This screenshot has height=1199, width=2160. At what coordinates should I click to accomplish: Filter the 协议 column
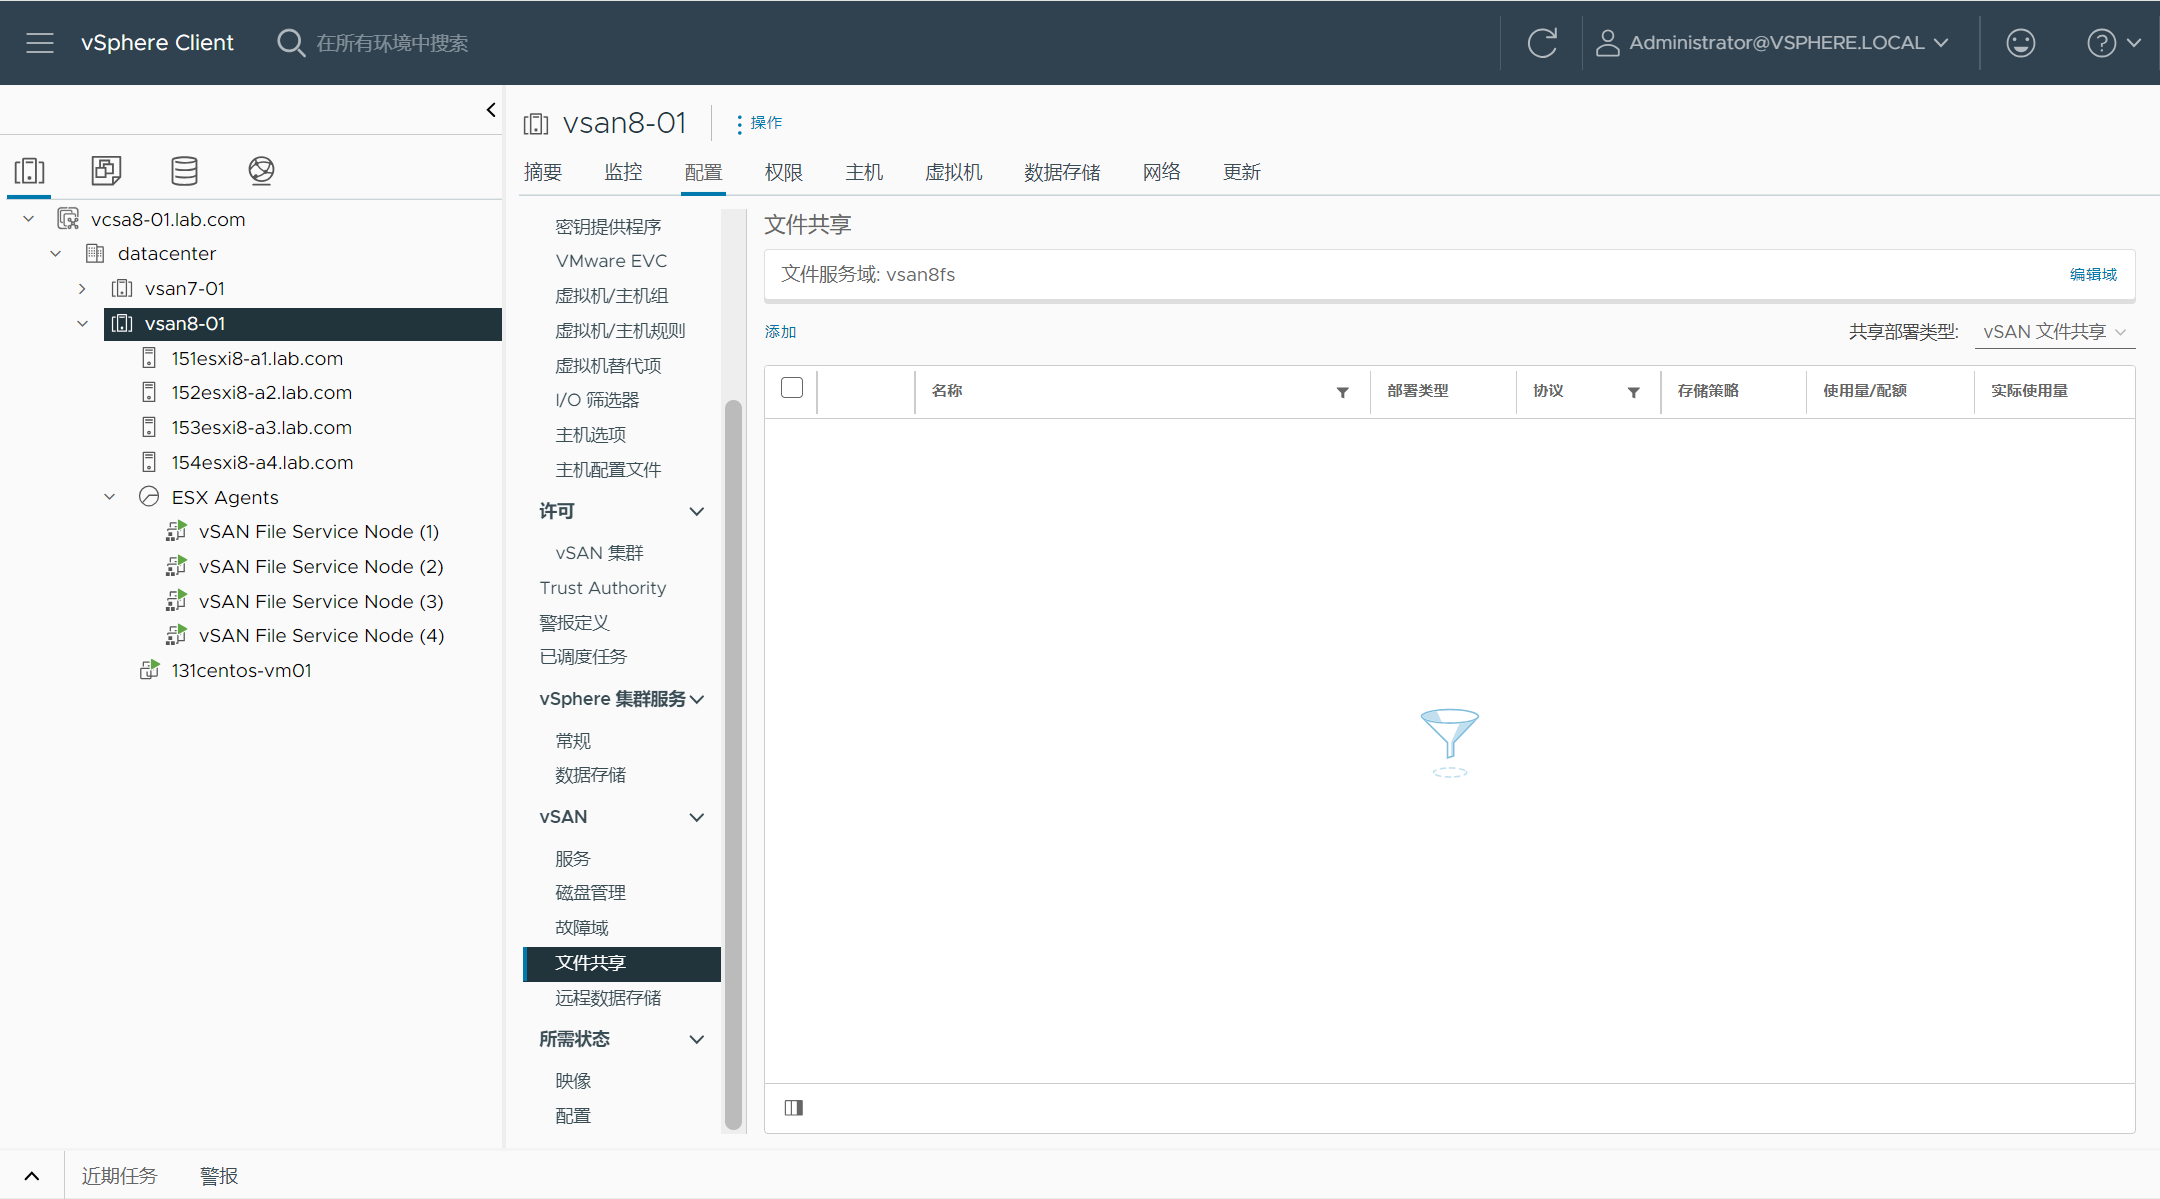coord(1633,392)
